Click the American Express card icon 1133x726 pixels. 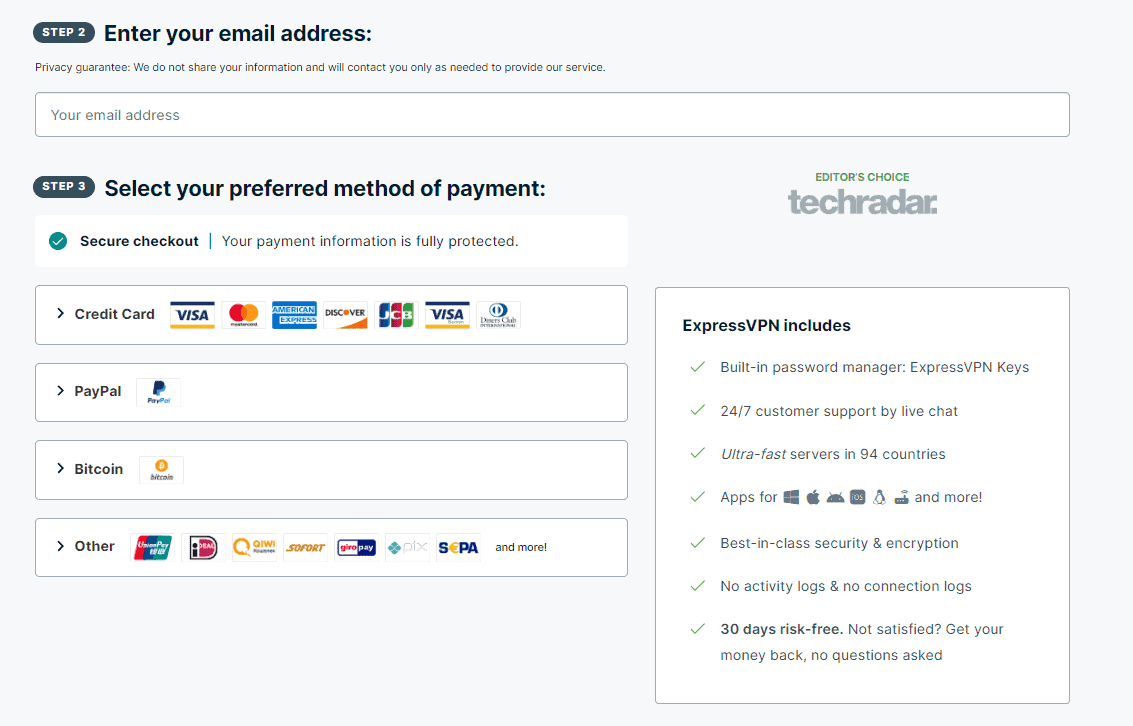[294, 315]
